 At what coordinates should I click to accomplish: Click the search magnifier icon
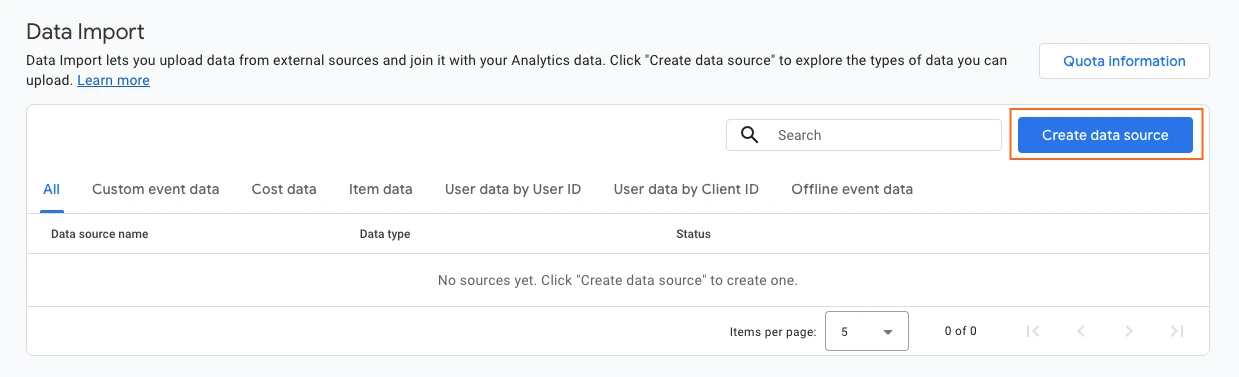749,135
